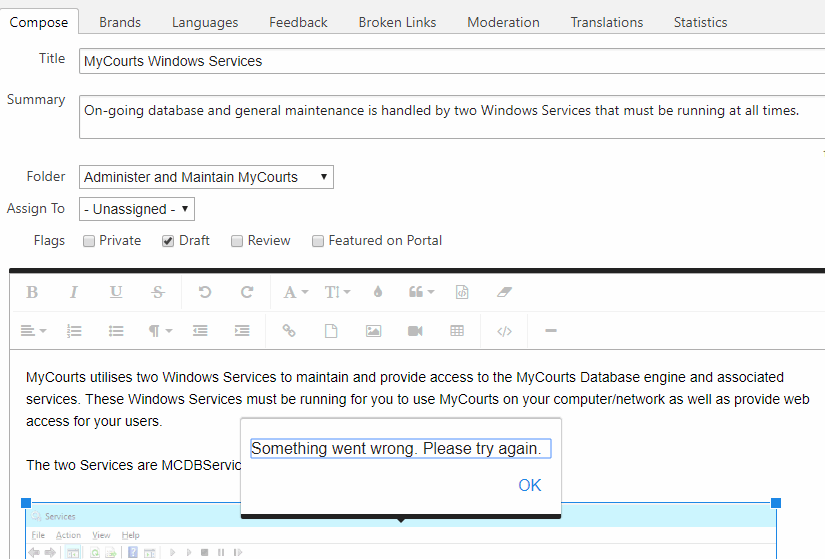Insert a link with the chain icon

coord(289,330)
